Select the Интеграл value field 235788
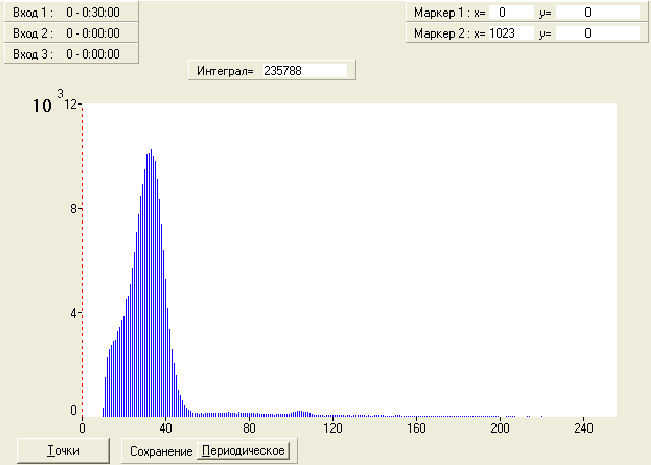 pyautogui.click(x=305, y=71)
